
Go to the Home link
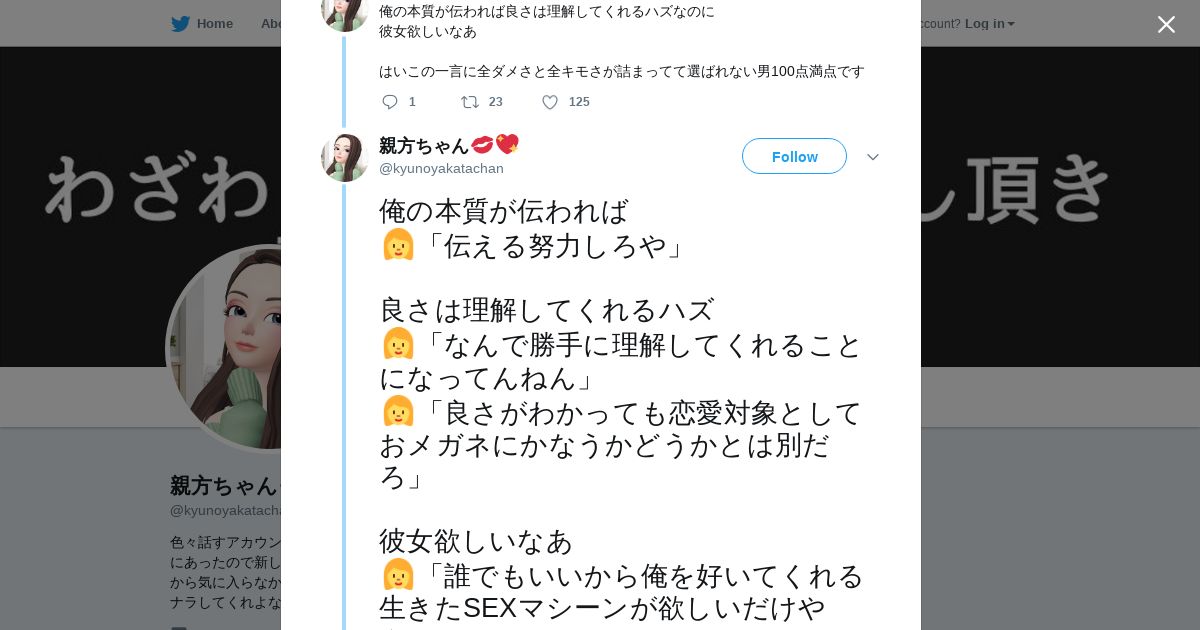point(214,24)
